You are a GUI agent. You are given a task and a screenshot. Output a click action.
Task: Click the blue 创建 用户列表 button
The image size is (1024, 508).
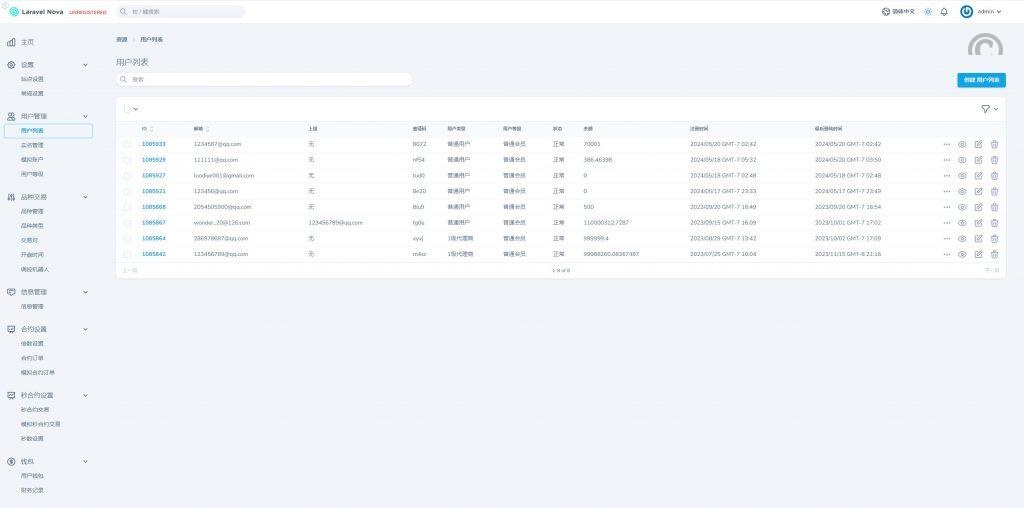(980, 79)
